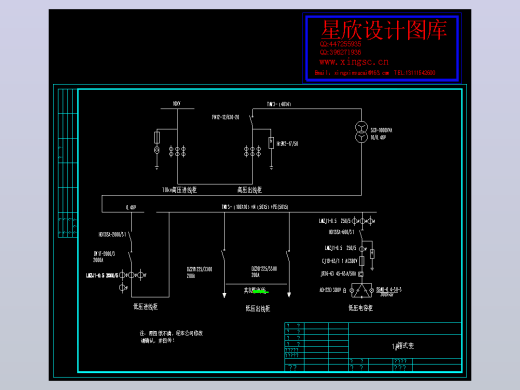
Task: Select the note text starting with 注
Action: point(171,337)
